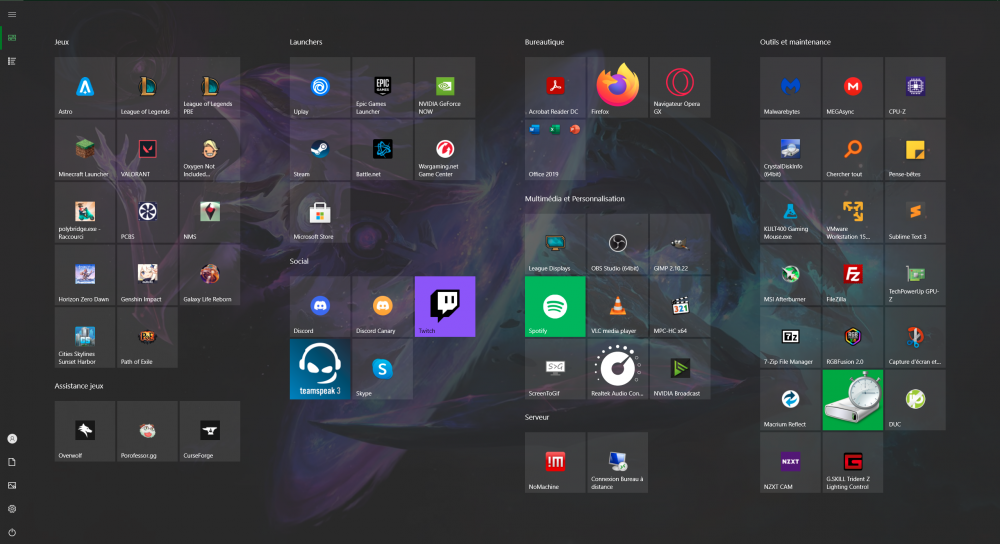Launch OBS Studio (64bit)
The height and width of the screenshot is (544, 1000).
point(617,244)
